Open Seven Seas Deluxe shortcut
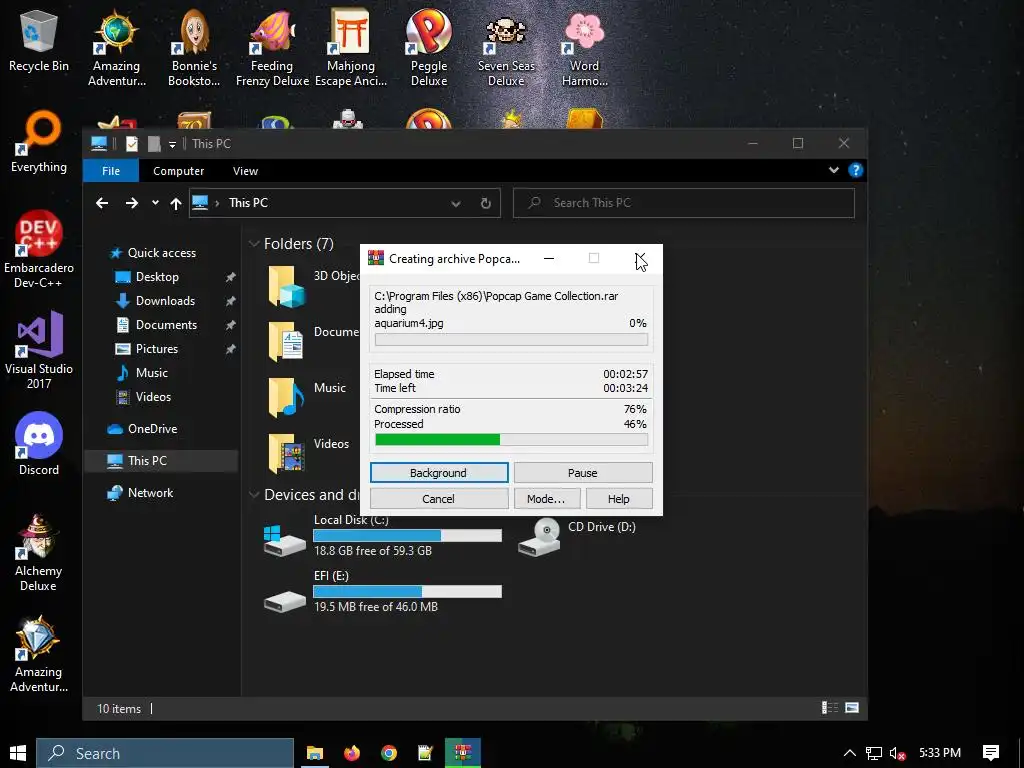 coord(506,48)
